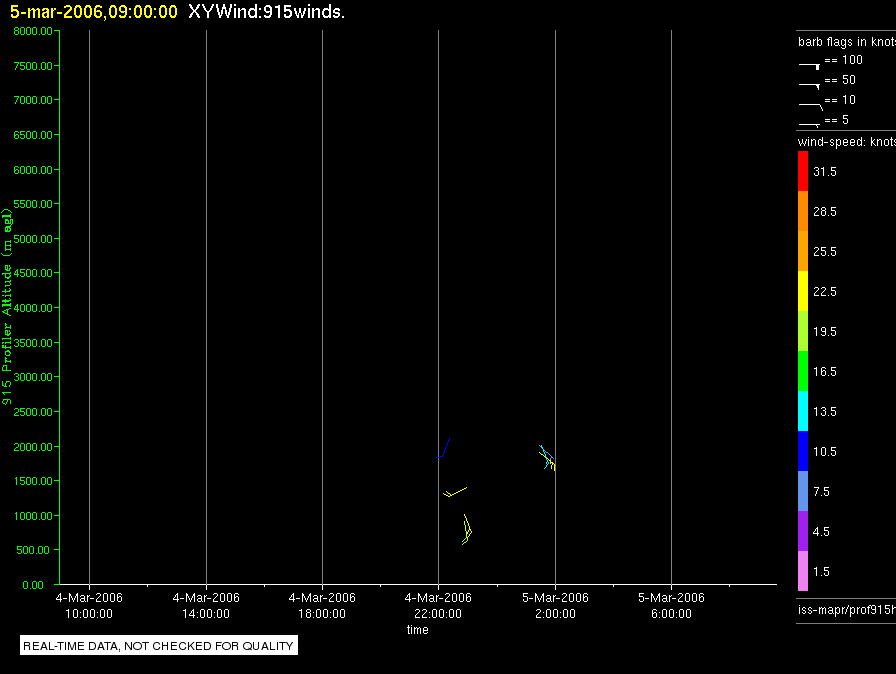Click the '915 Profiler Altitude (m agl)' axis label
Viewport: 896px width, 674px height.
pyautogui.click(x=7, y=307)
